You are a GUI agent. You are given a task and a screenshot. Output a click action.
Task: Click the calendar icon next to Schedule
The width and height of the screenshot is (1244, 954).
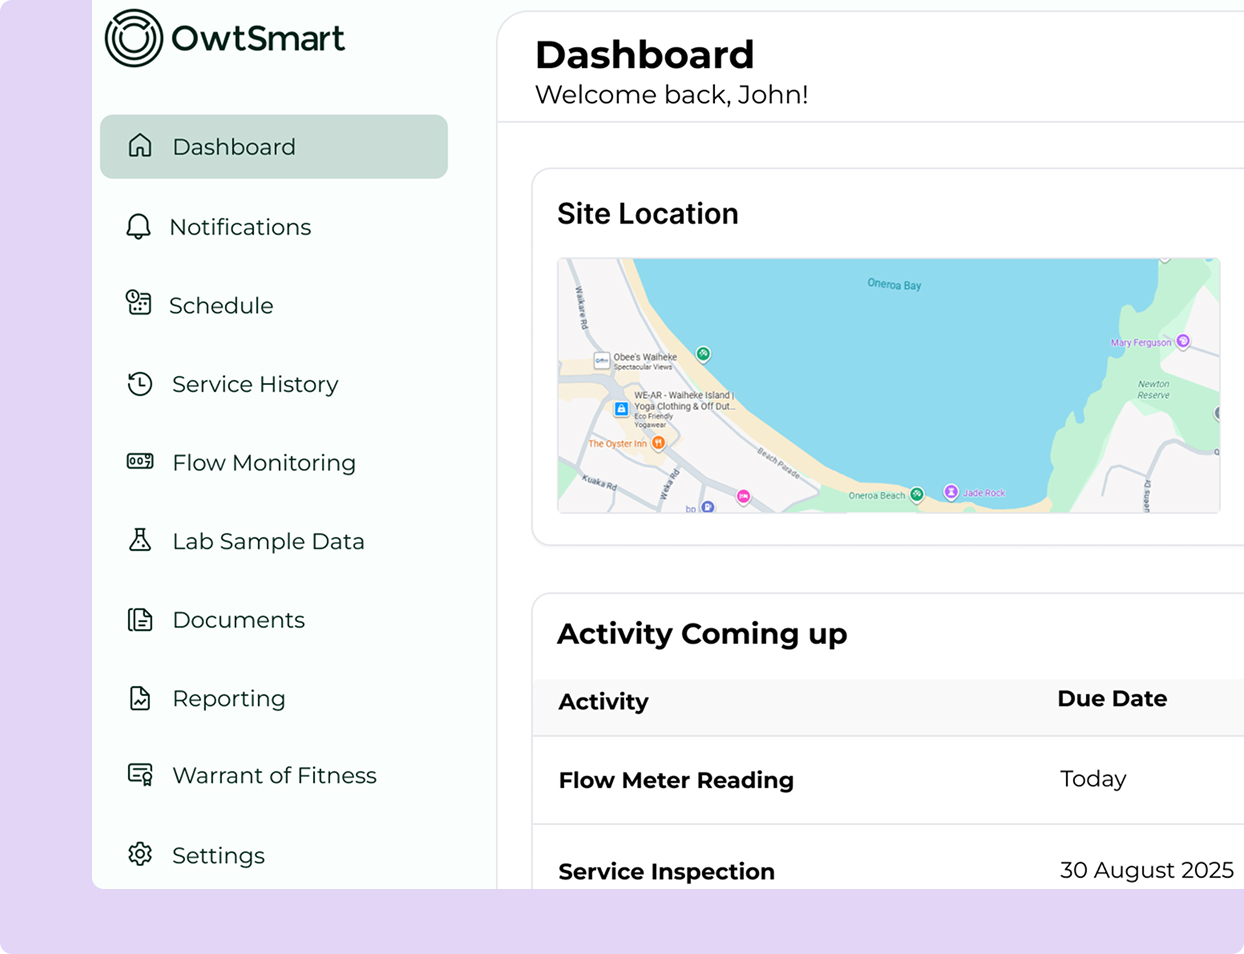[x=139, y=305]
